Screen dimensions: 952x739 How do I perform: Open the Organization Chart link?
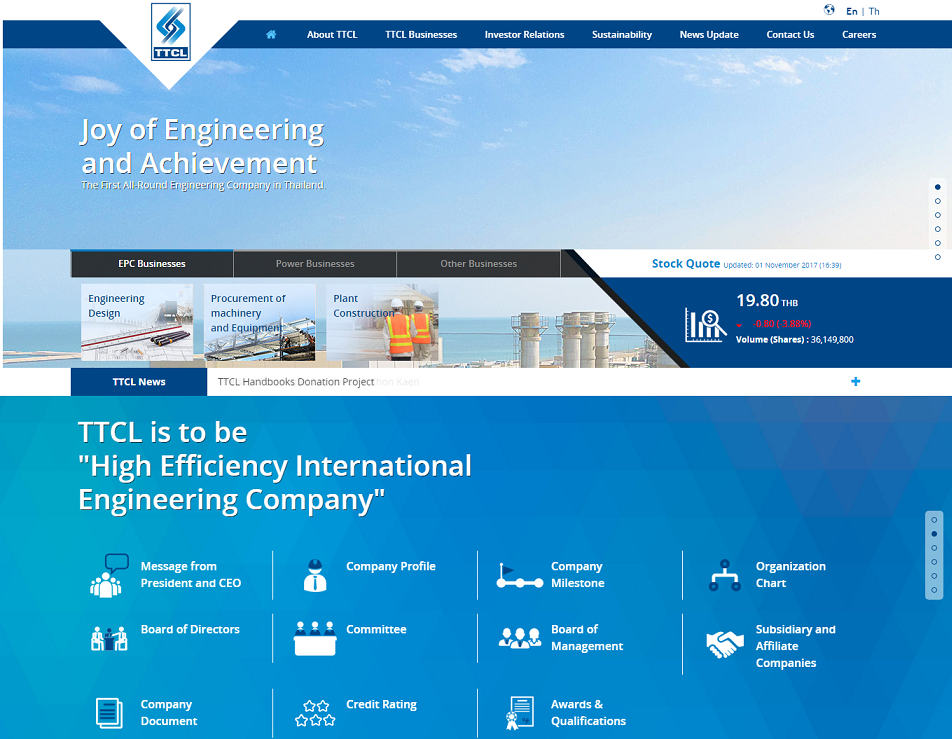click(790, 574)
